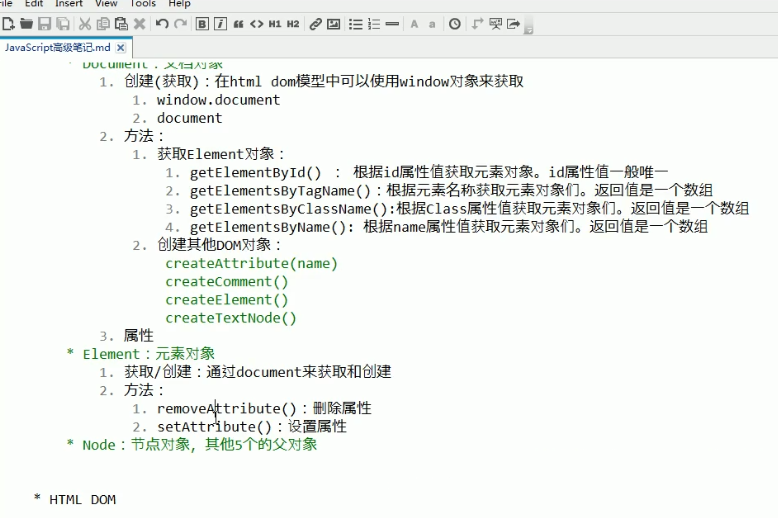Image resolution: width=778 pixels, height=518 pixels.
Task: Create a new document
Action: (x=8, y=23)
